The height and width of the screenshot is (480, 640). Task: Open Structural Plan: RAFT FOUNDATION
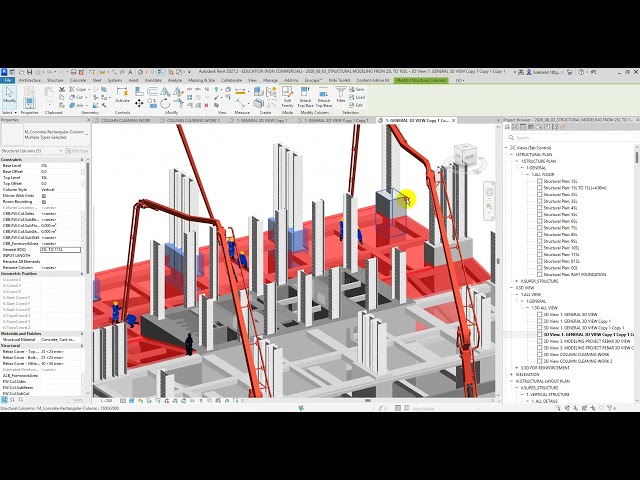click(x=575, y=274)
